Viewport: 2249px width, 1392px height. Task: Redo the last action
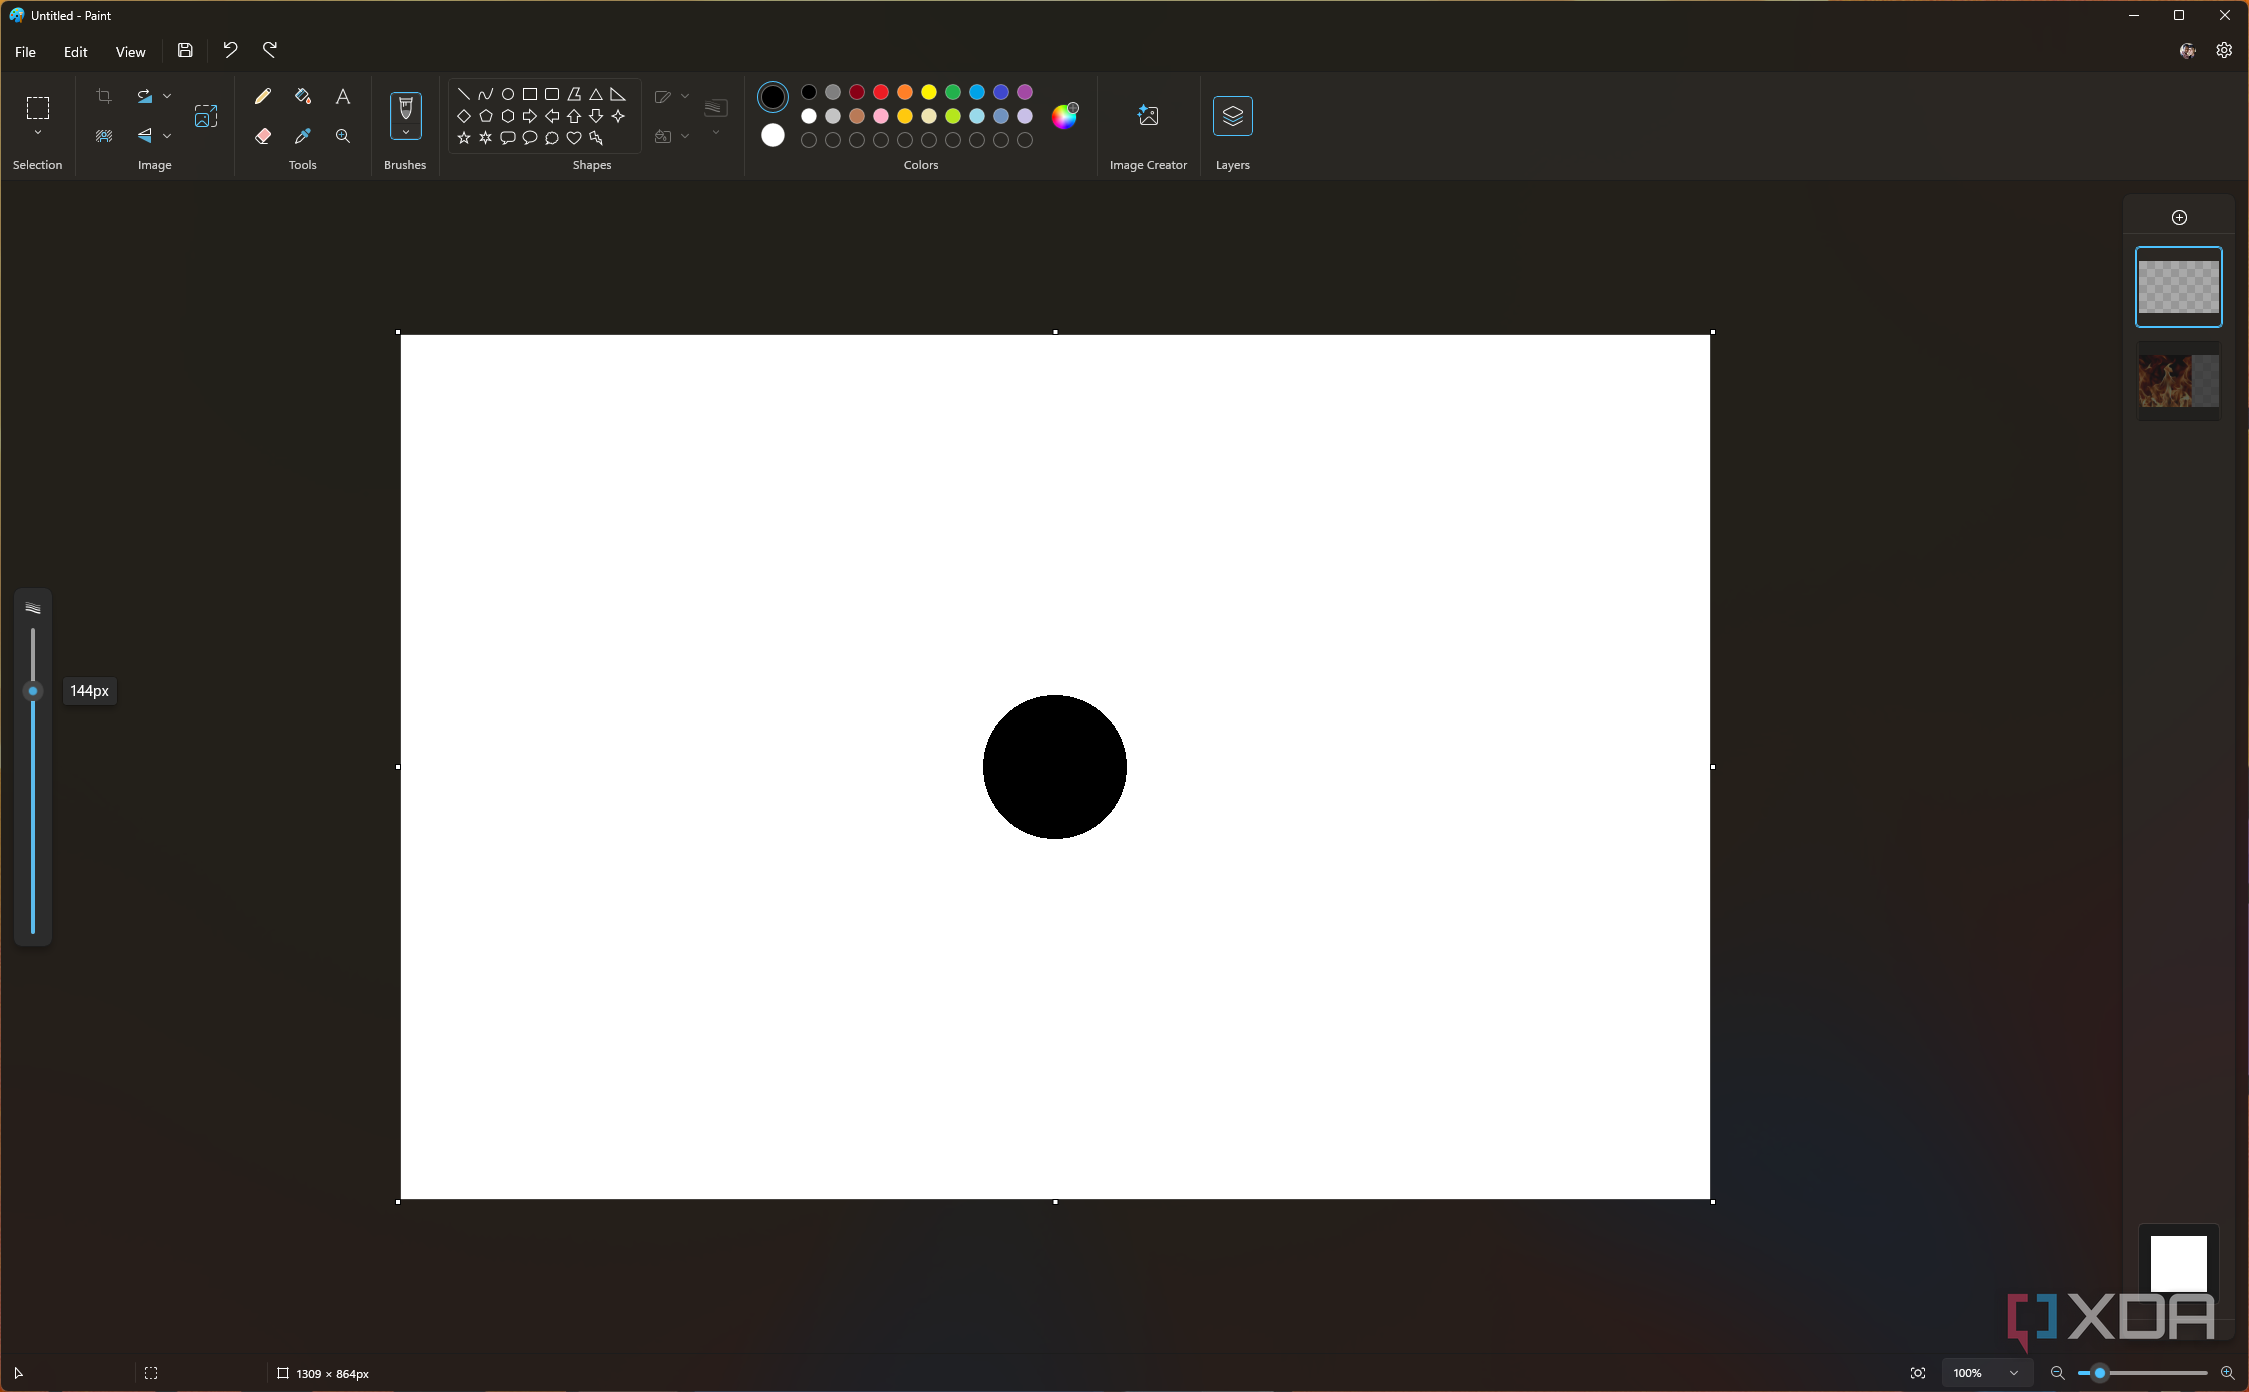tap(270, 50)
